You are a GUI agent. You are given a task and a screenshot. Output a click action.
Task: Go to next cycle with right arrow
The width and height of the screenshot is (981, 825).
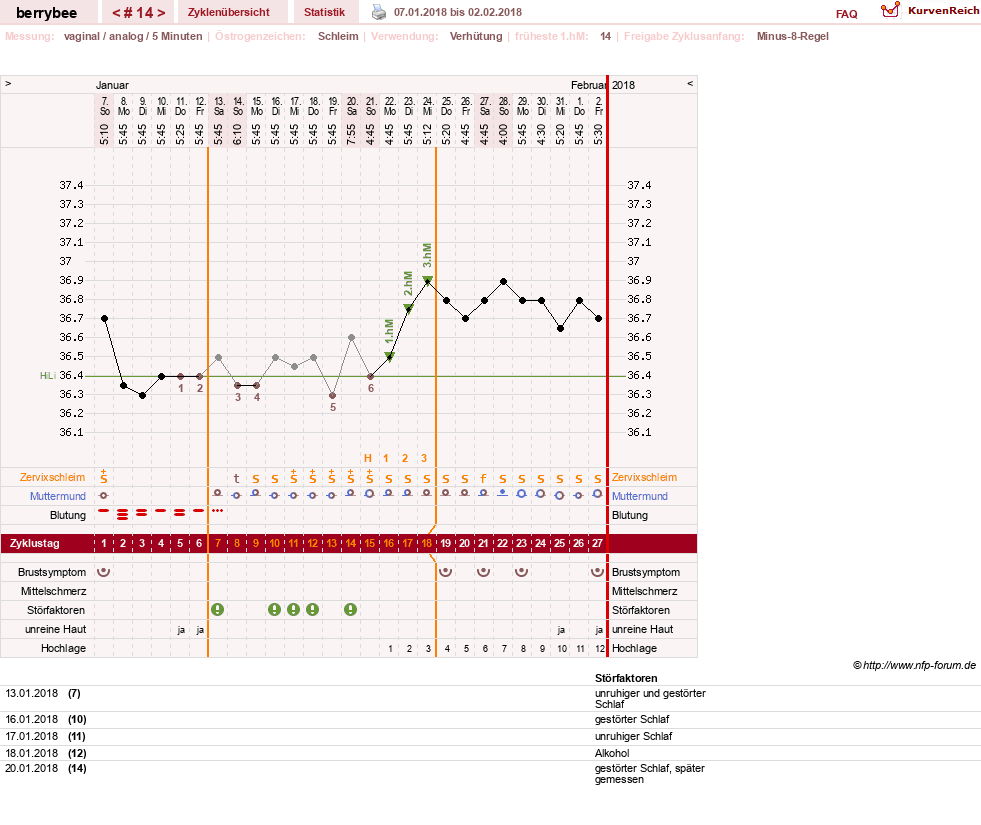[x=161, y=13]
